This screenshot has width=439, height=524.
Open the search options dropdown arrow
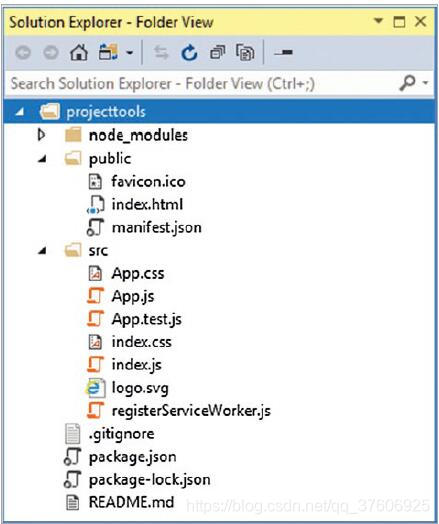(425, 82)
